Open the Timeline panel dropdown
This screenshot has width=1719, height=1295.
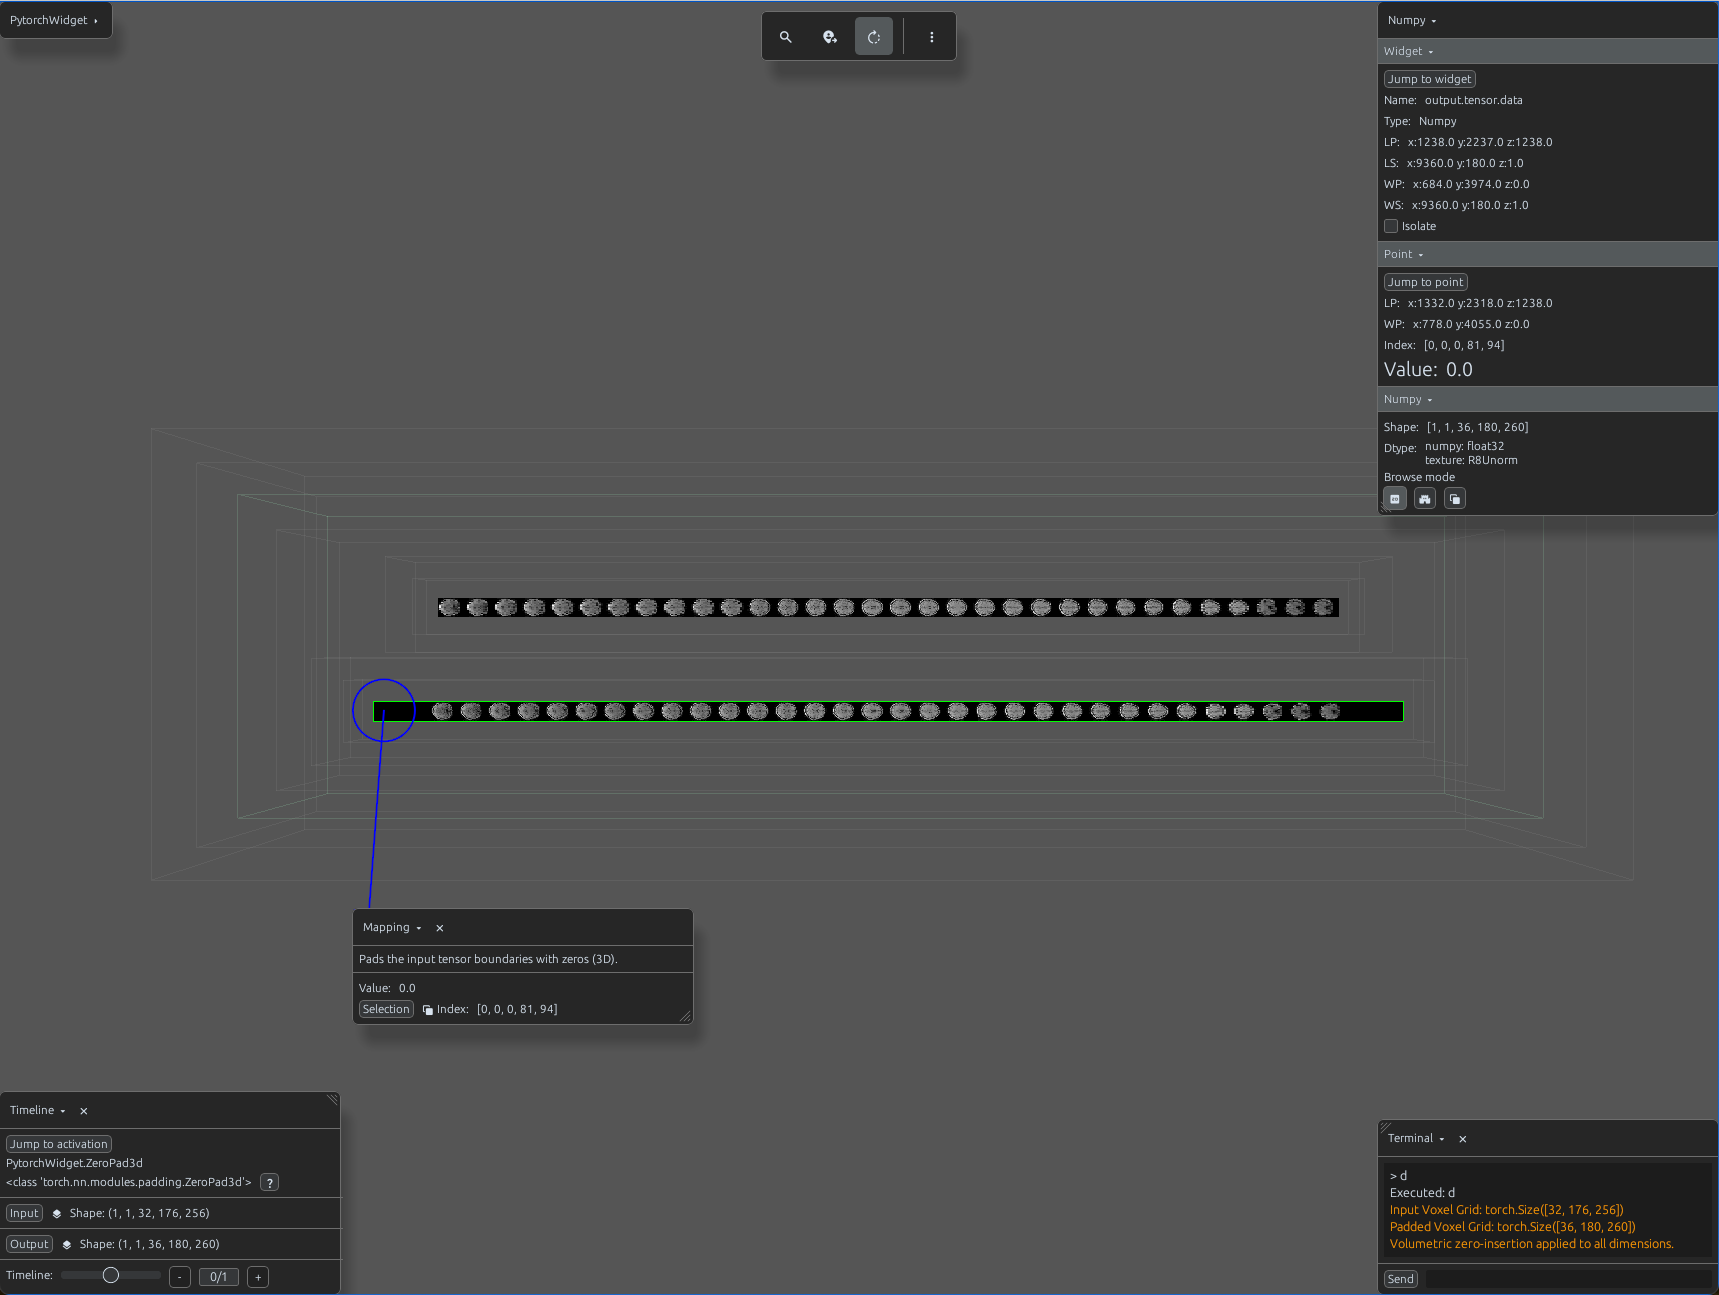coord(38,1111)
